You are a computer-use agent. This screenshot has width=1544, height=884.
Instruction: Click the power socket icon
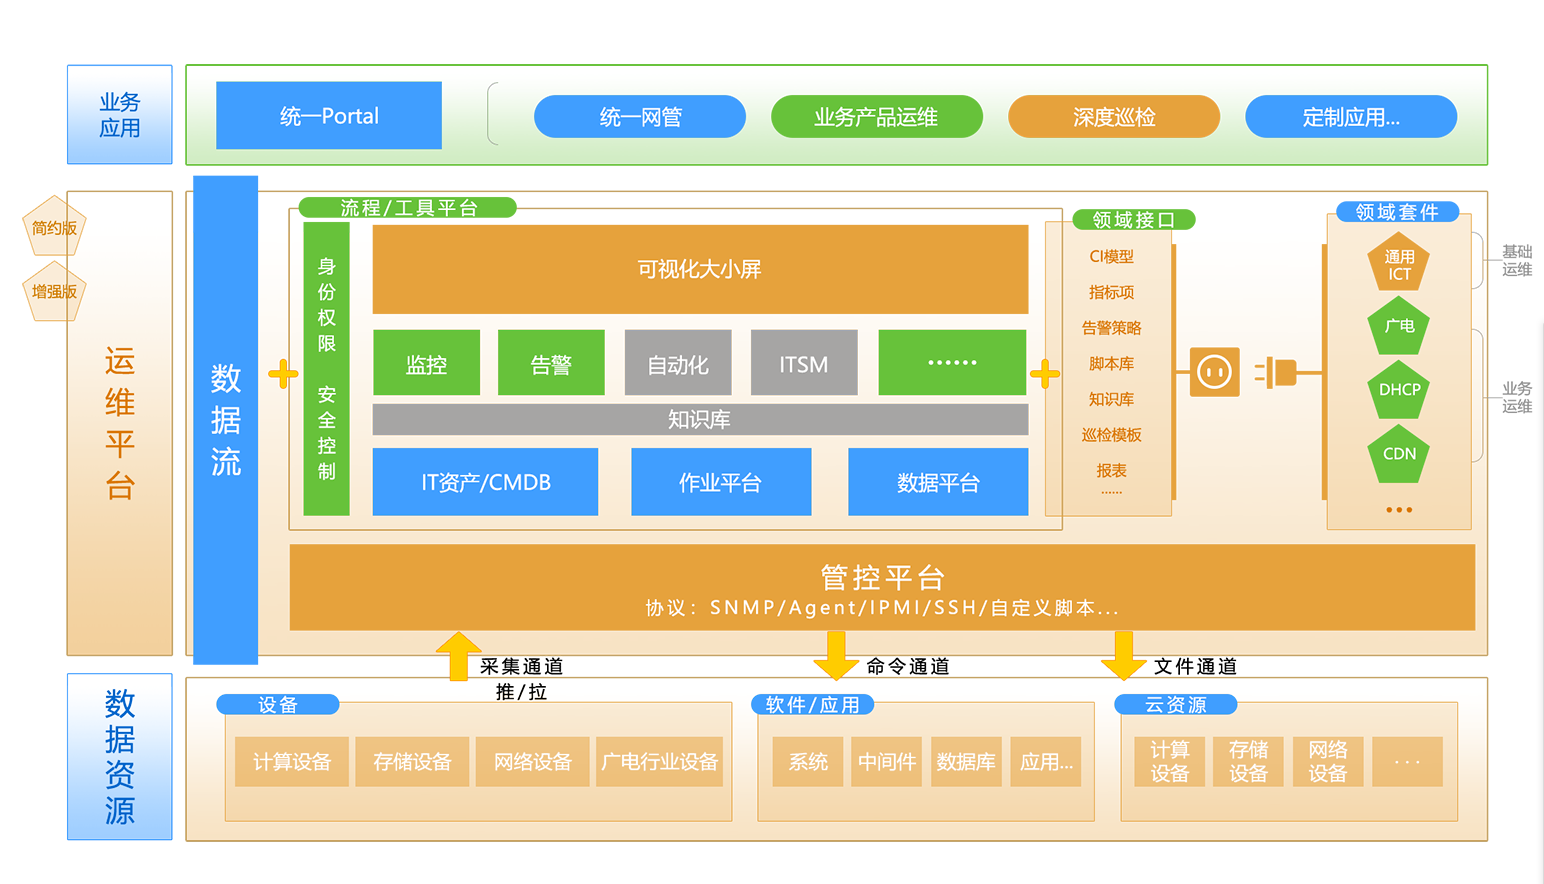[1214, 372]
